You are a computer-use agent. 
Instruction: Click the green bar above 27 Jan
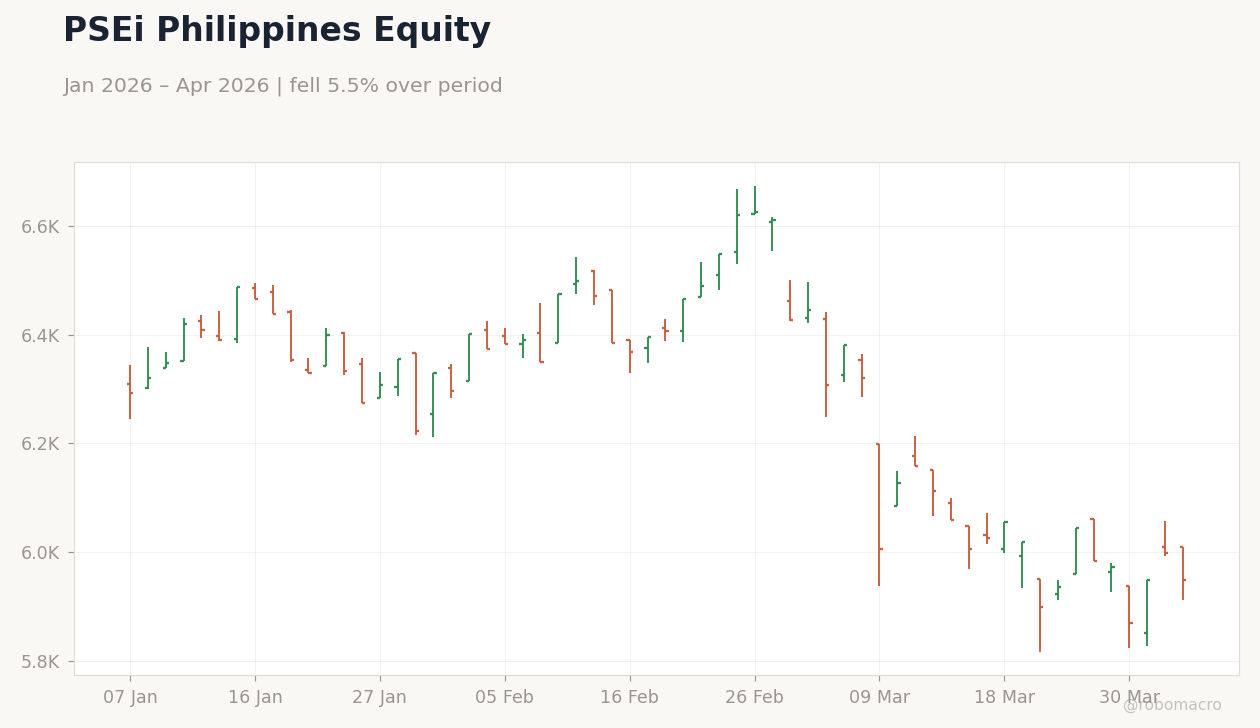(380, 386)
